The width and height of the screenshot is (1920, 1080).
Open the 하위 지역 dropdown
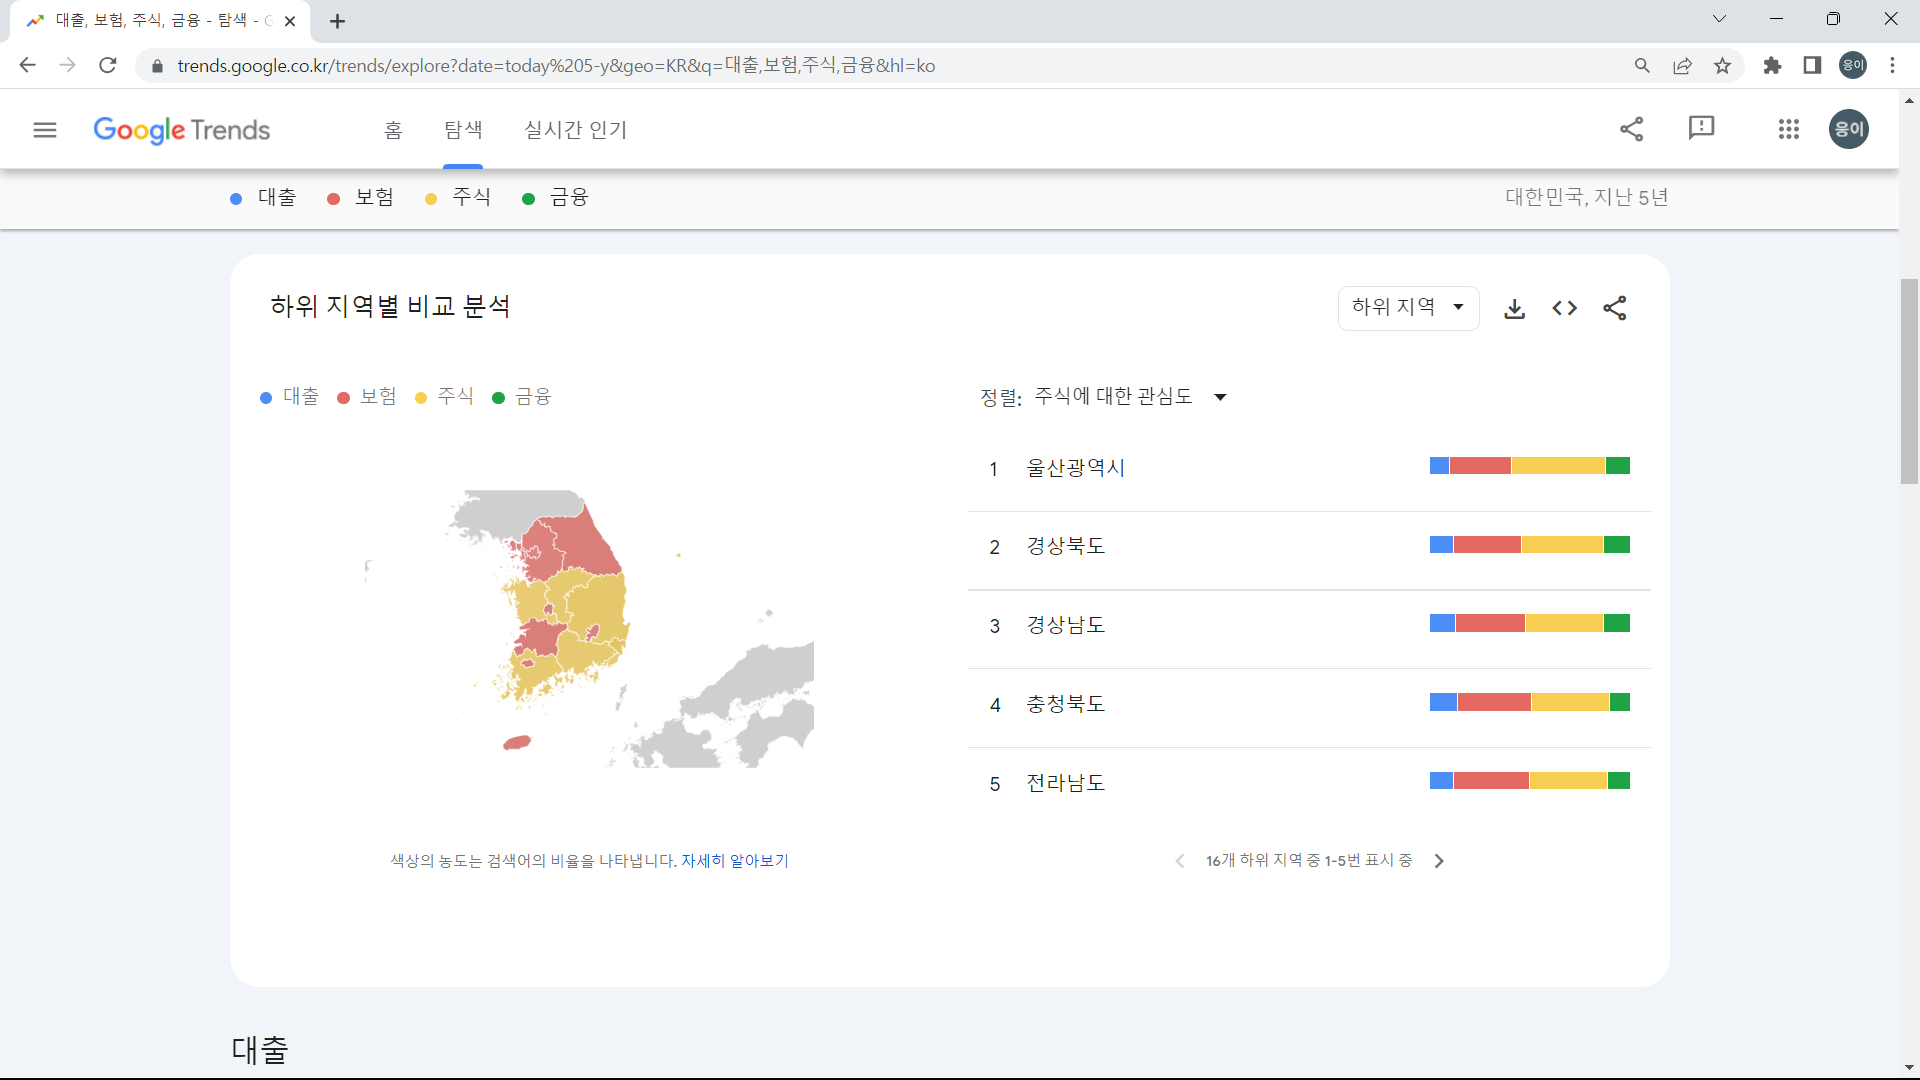(1407, 308)
